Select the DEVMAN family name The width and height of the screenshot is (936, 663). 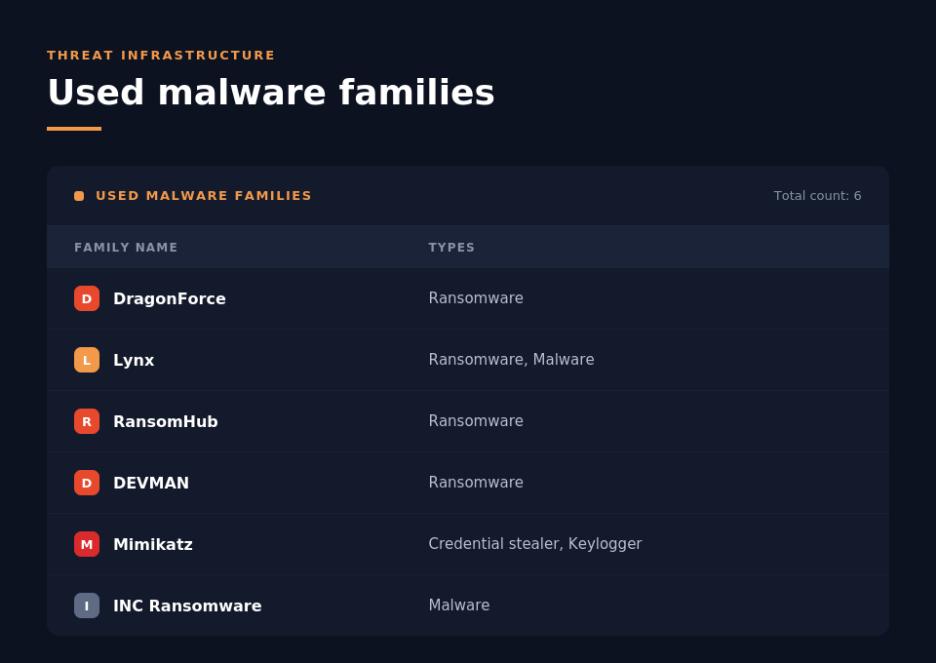tap(151, 483)
